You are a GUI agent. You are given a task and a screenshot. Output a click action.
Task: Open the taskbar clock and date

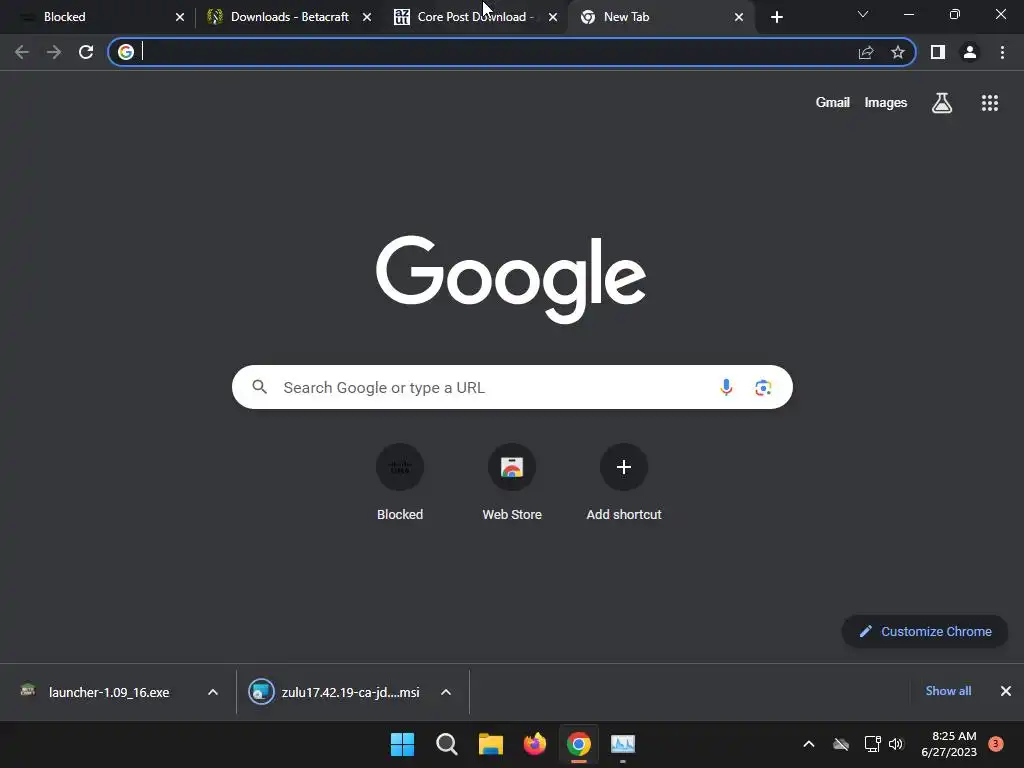[x=949, y=744]
